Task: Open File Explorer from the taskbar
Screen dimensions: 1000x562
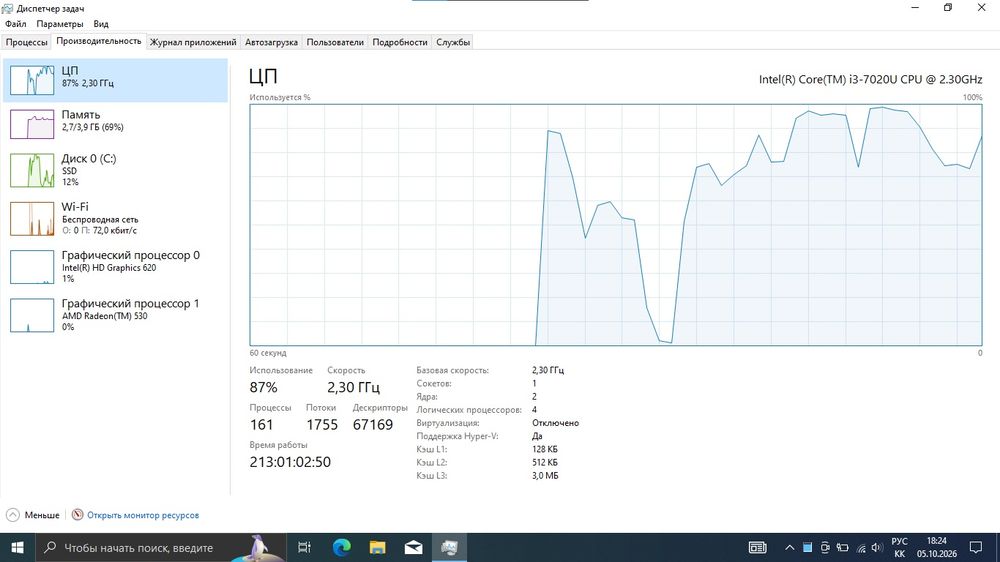Action: [x=378, y=547]
